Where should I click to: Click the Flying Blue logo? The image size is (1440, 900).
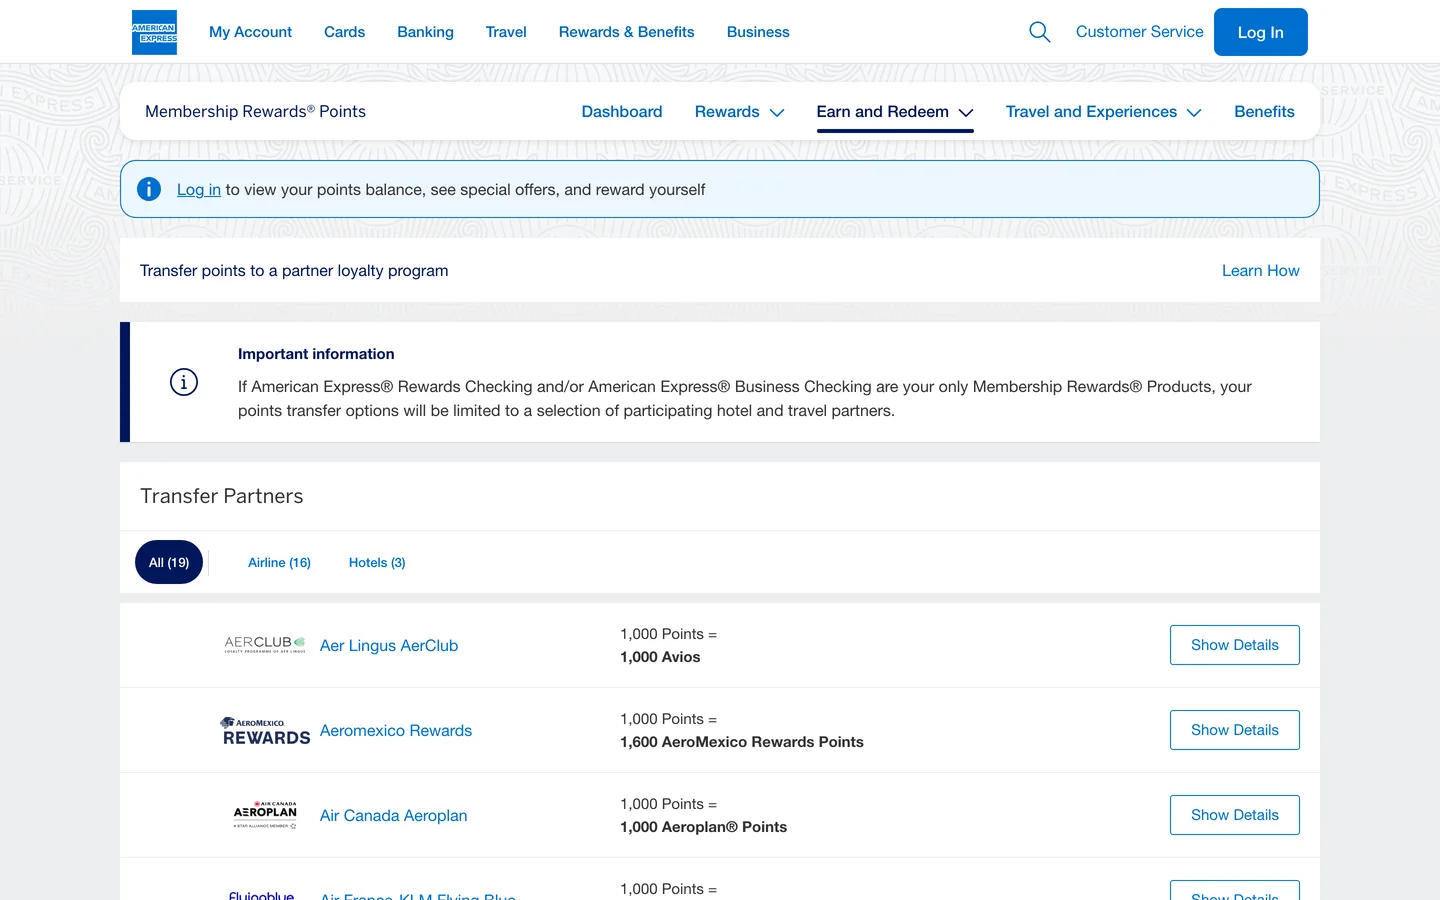coord(262,894)
